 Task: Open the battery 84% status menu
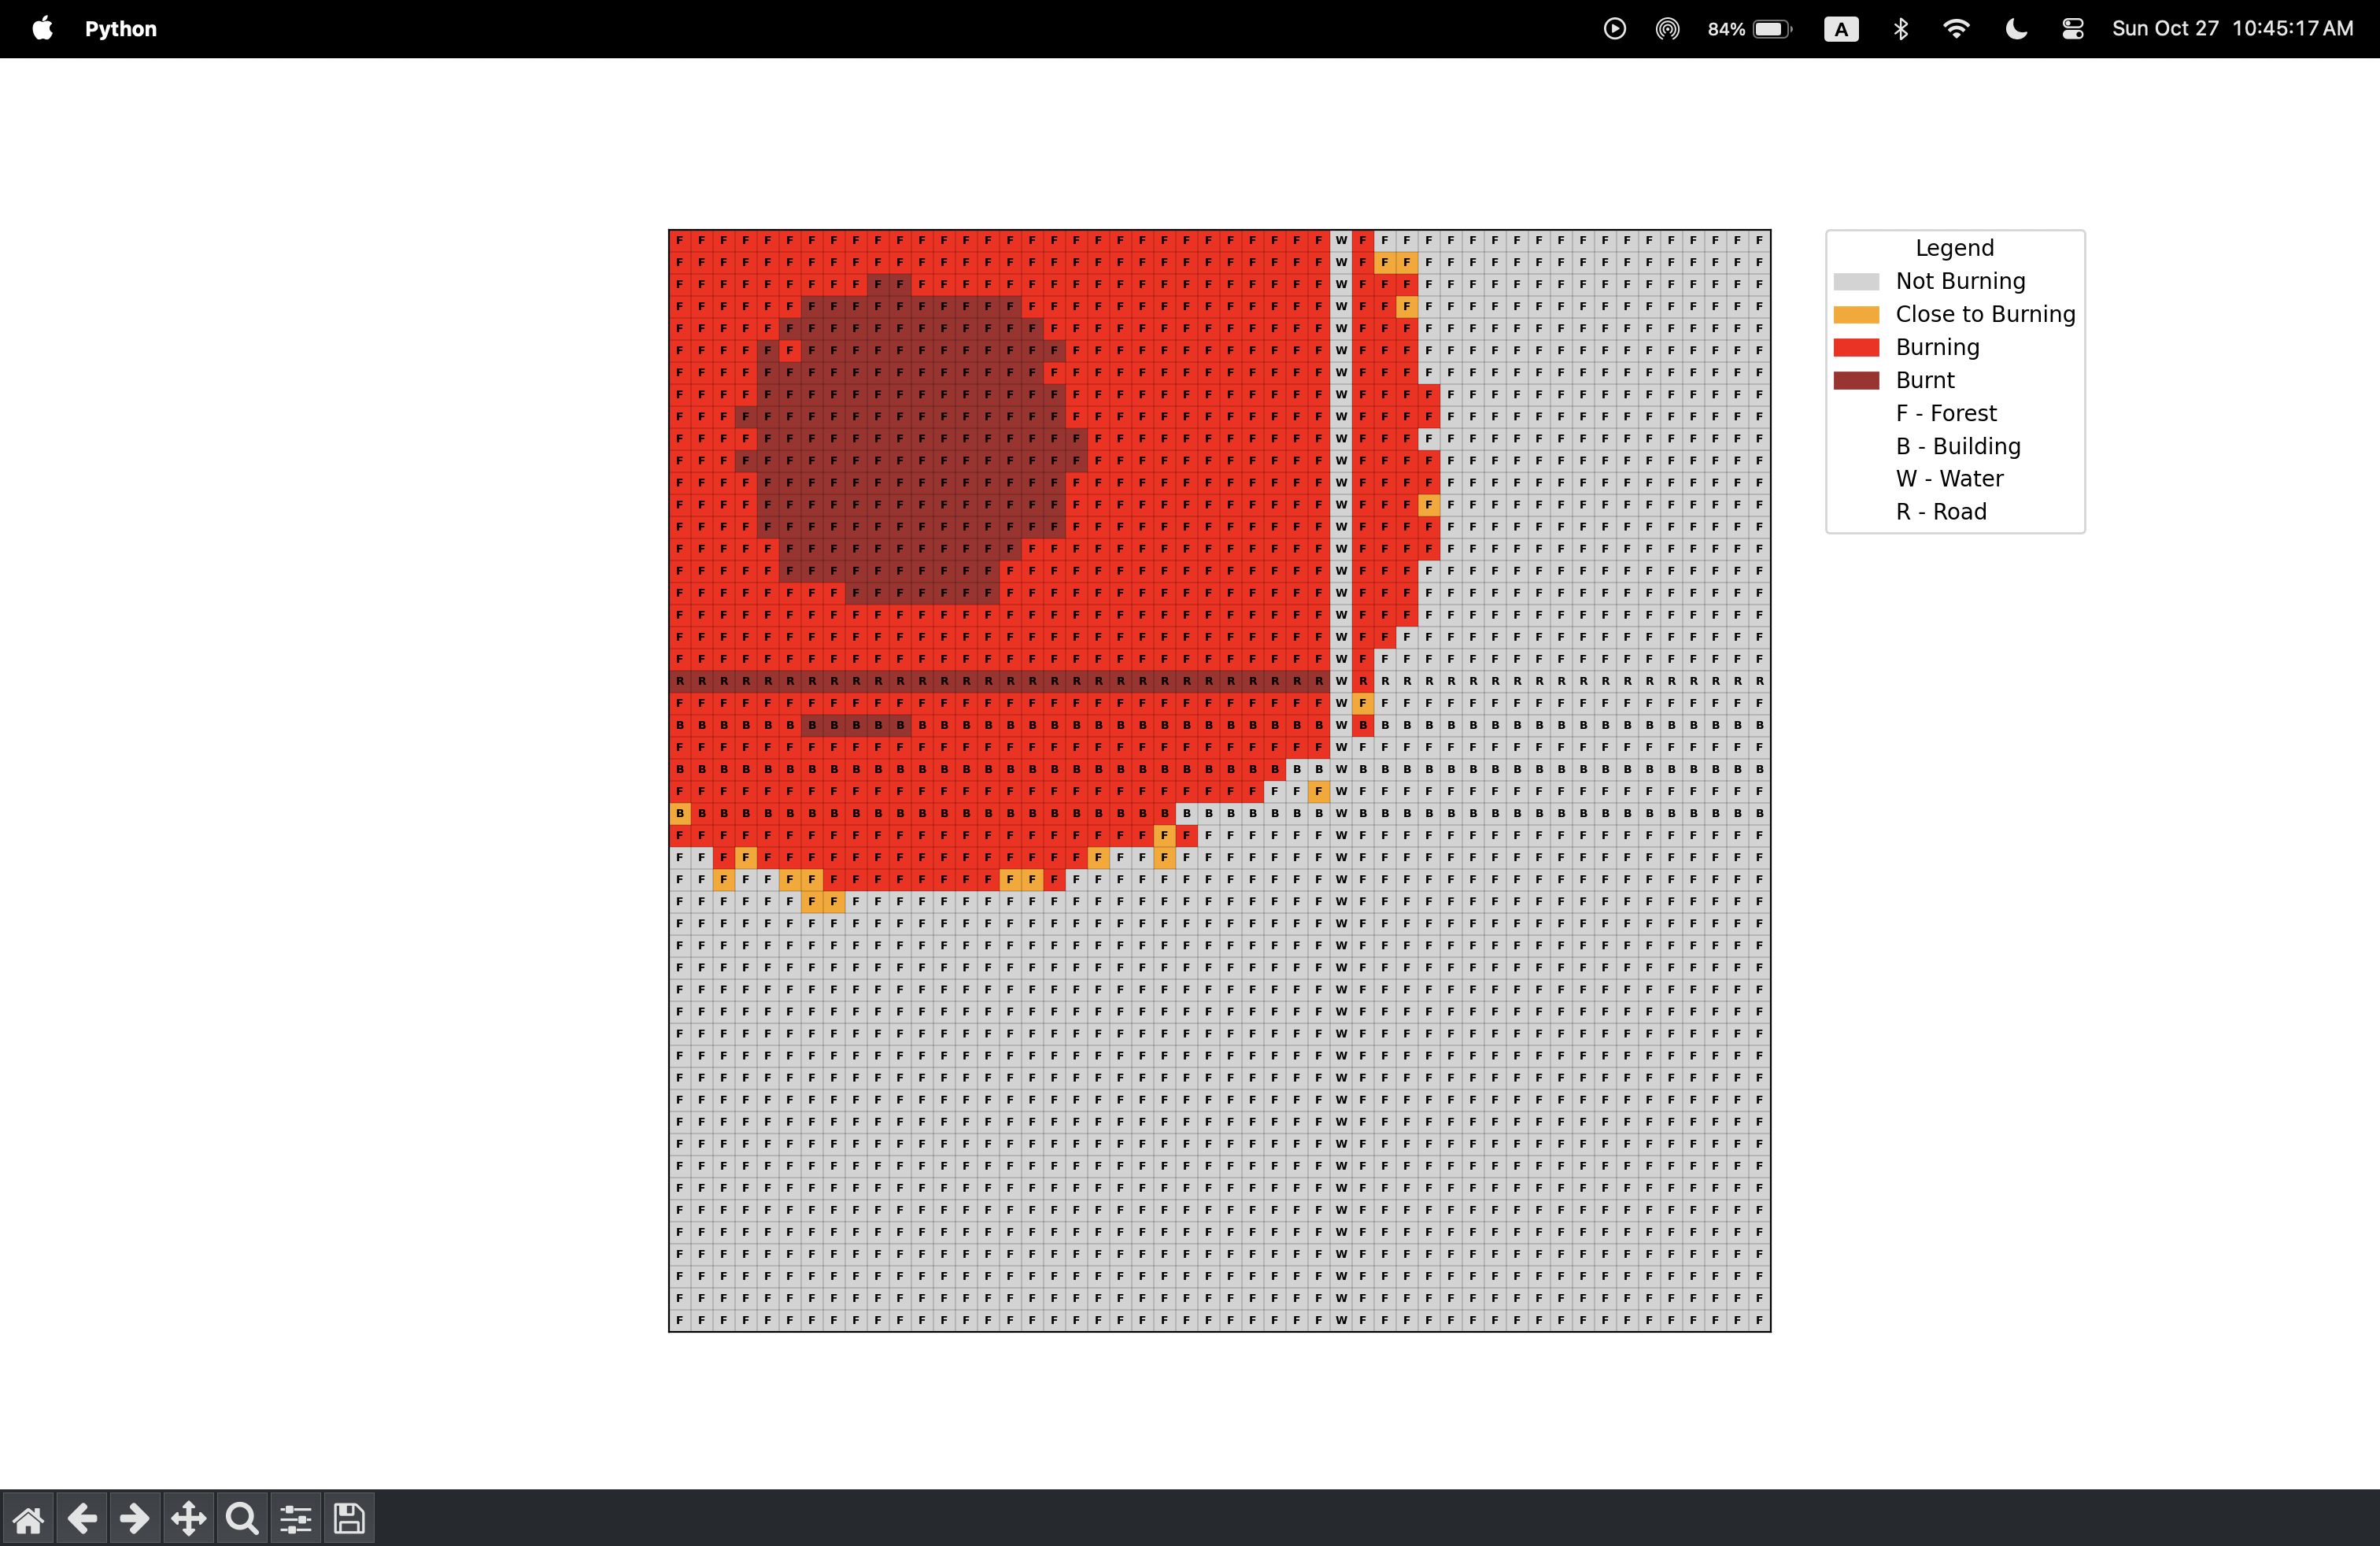tap(1750, 28)
